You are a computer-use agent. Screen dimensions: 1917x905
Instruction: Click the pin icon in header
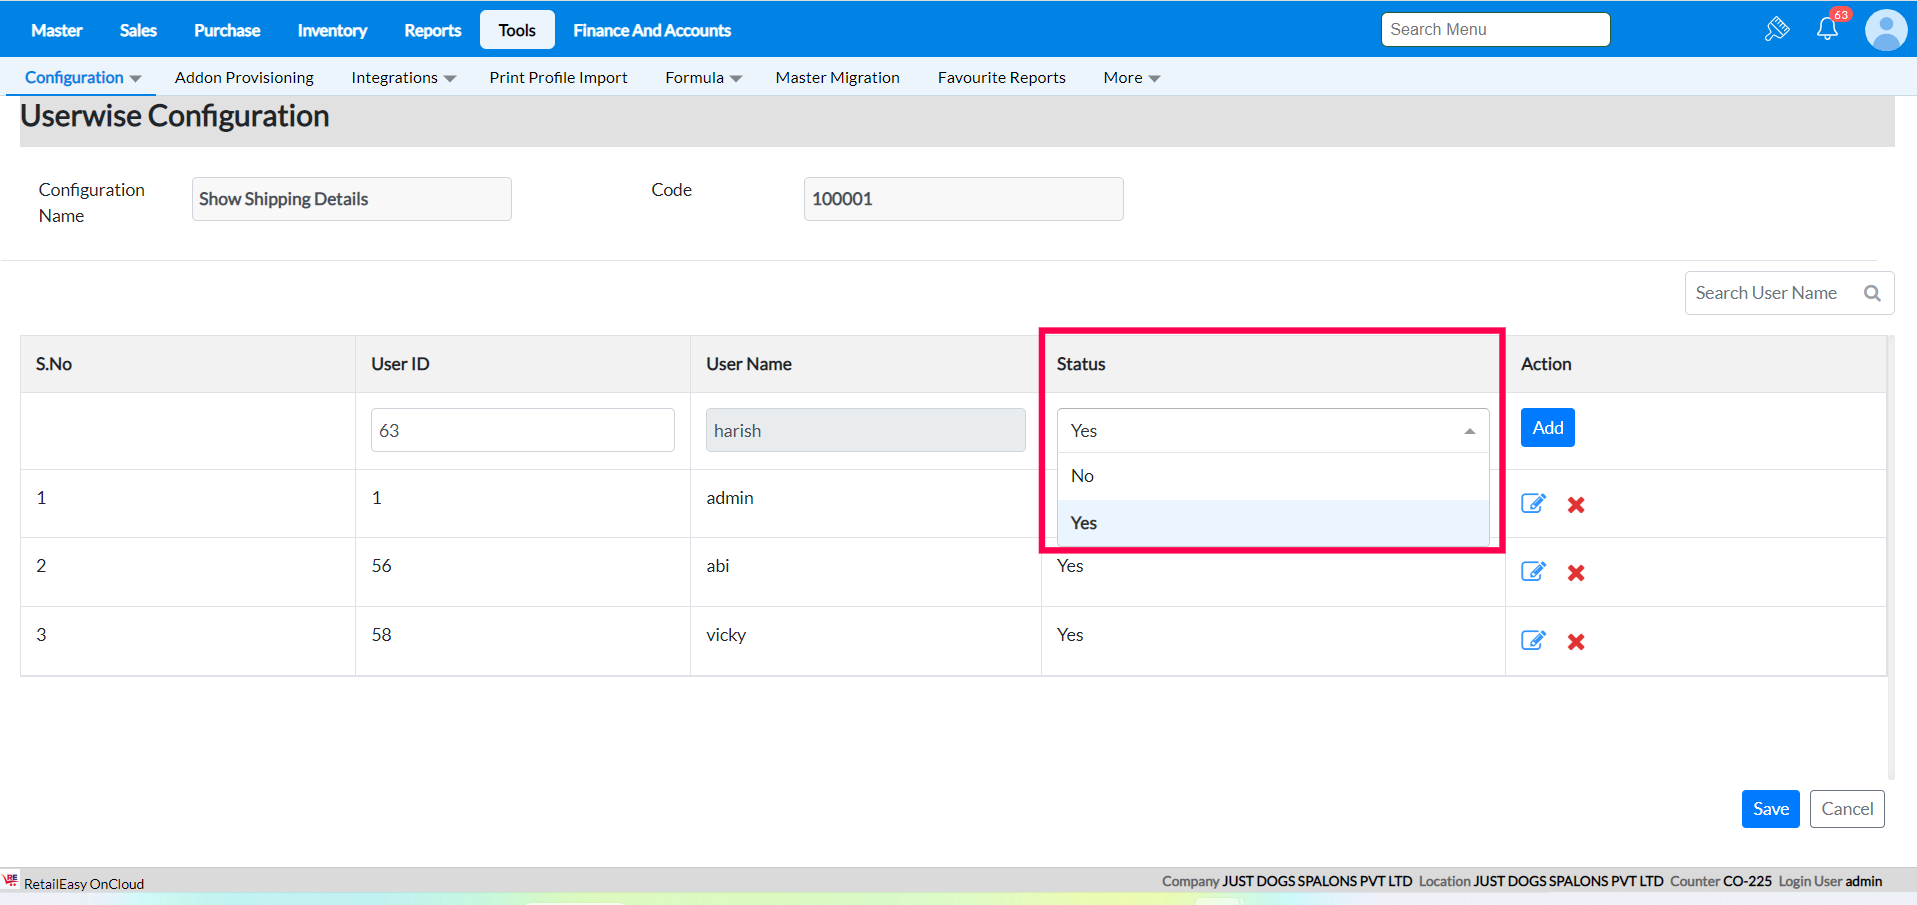[x=1776, y=29]
